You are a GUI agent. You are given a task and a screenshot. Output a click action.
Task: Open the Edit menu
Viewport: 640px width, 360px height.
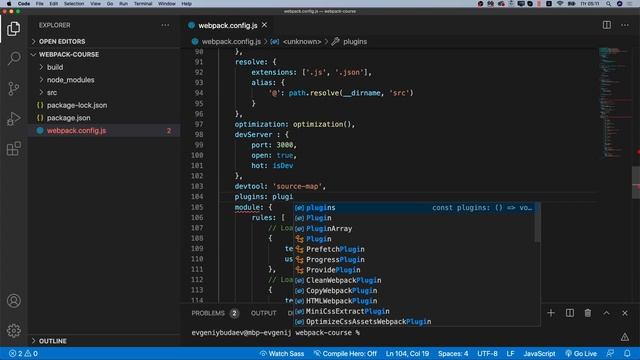53,4
